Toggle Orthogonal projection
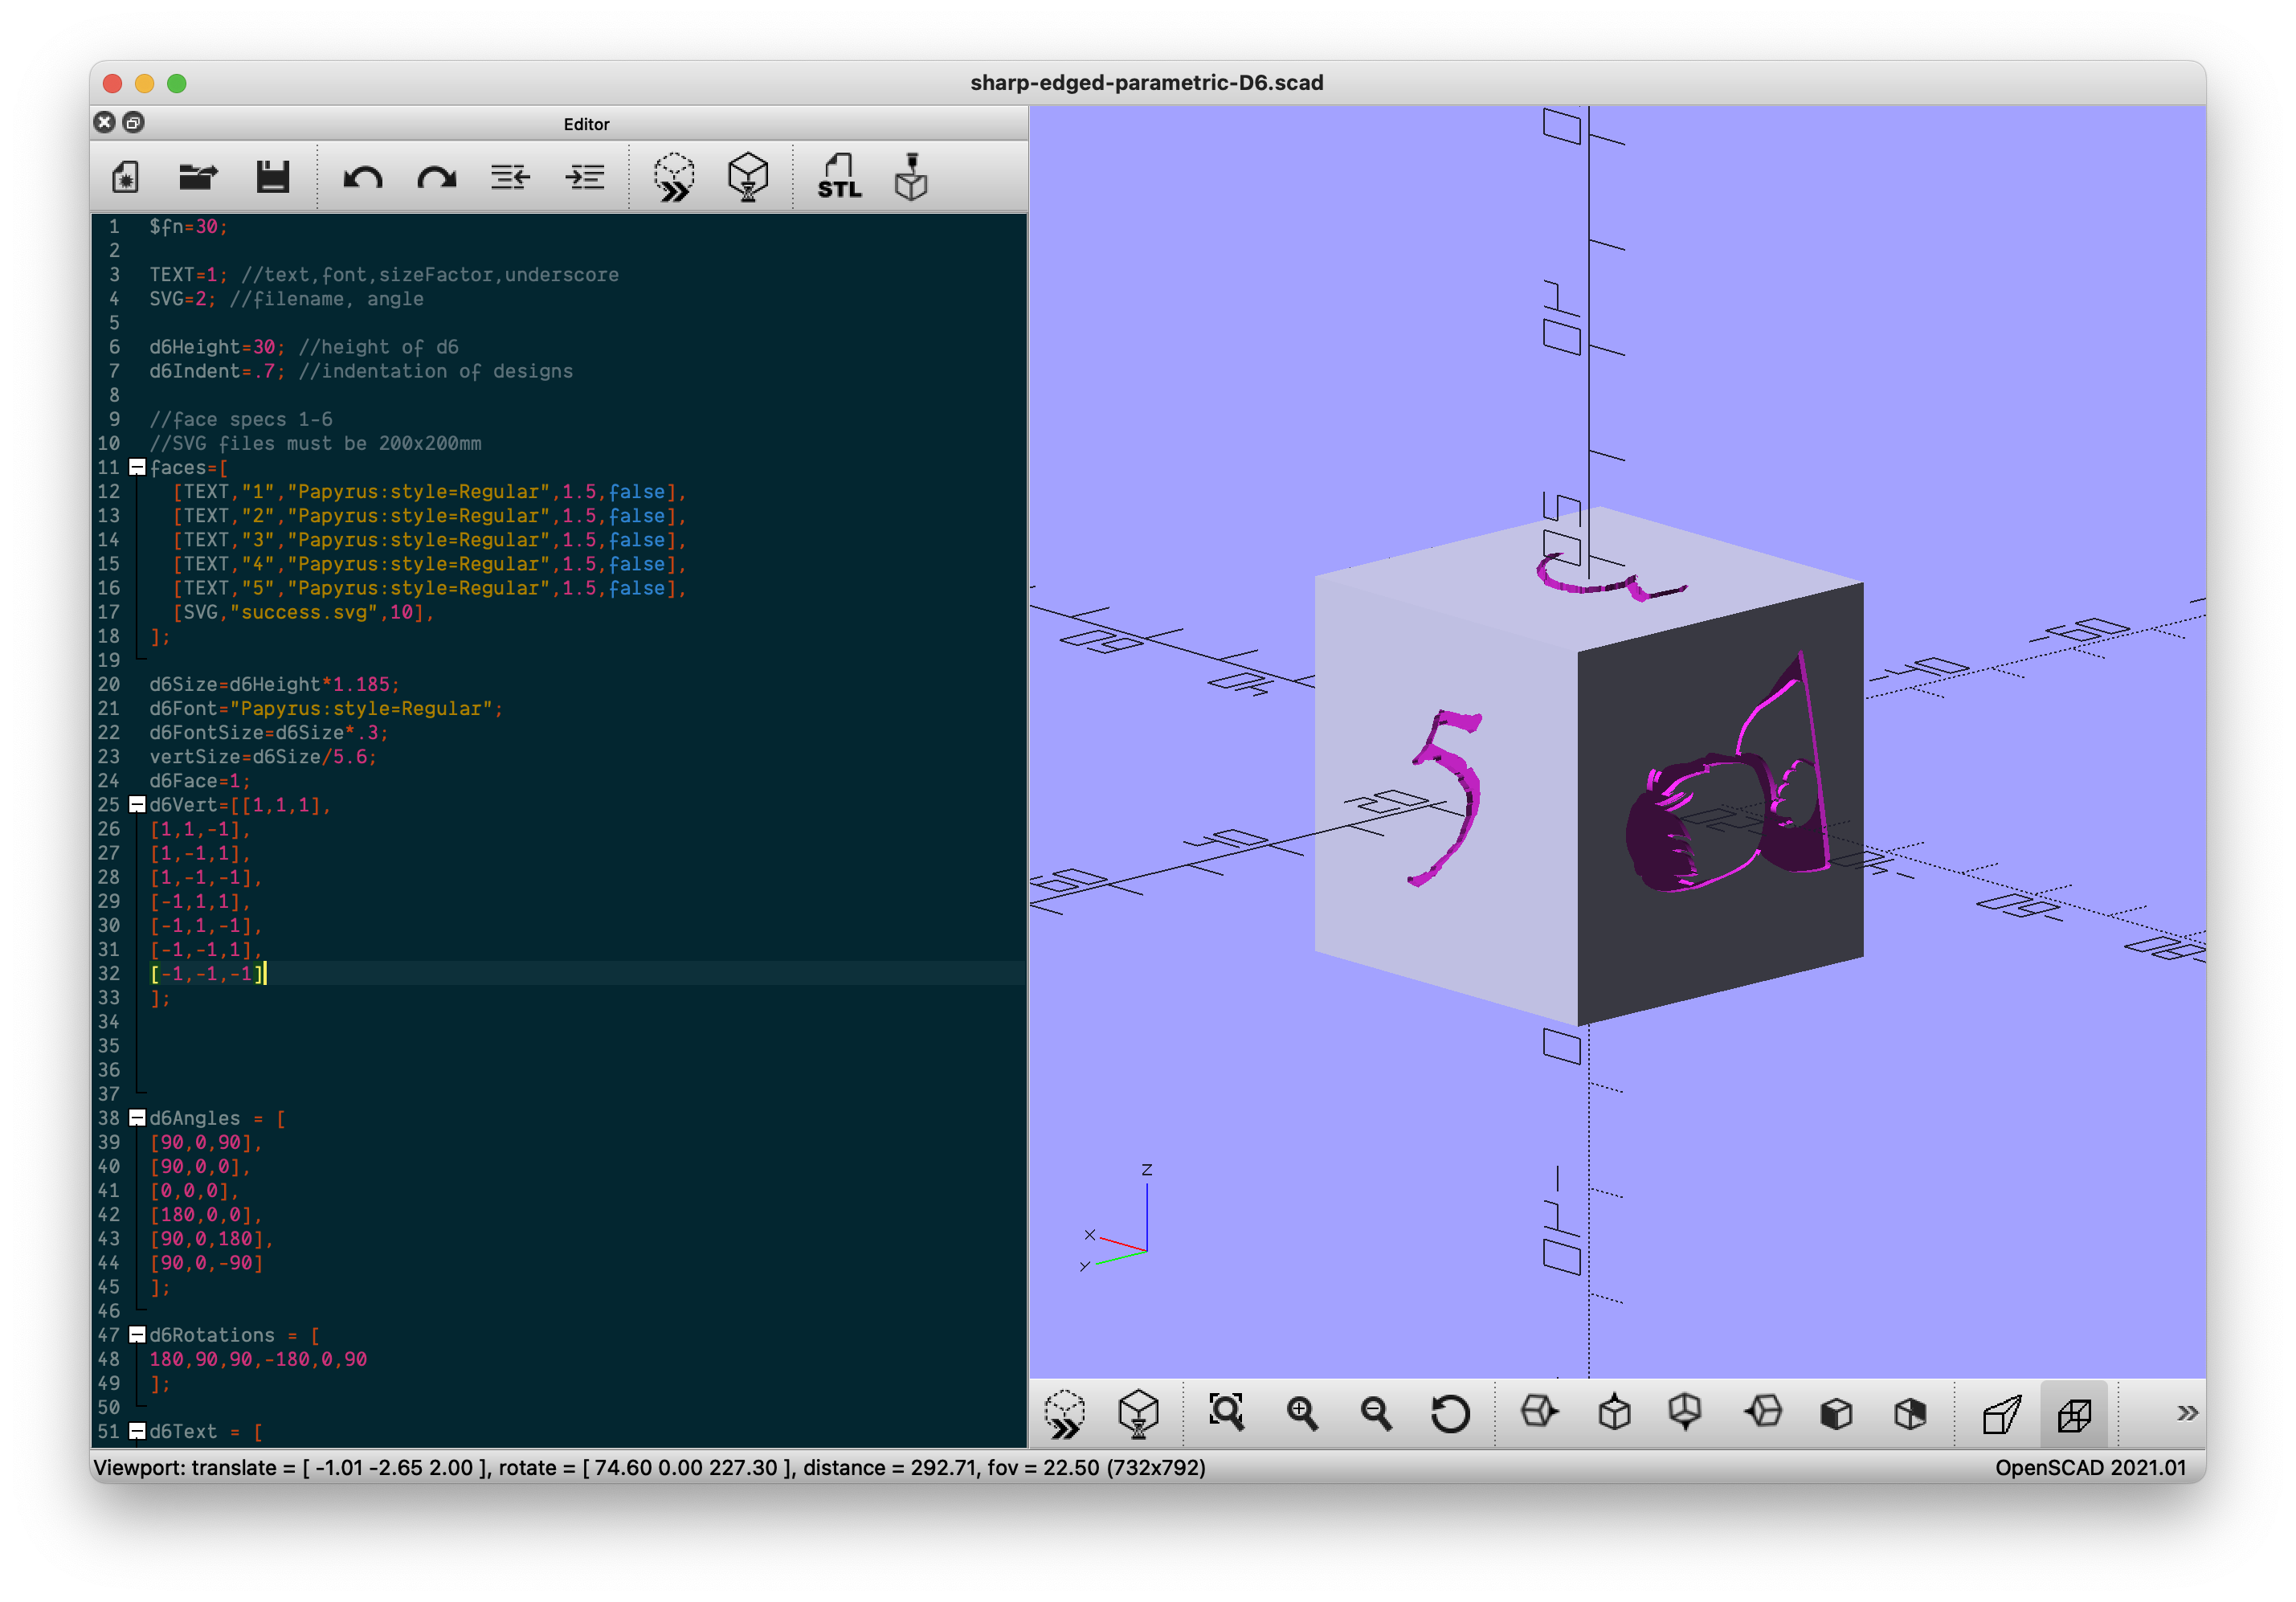The height and width of the screenshot is (1602, 2296). (x=2075, y=1413)
